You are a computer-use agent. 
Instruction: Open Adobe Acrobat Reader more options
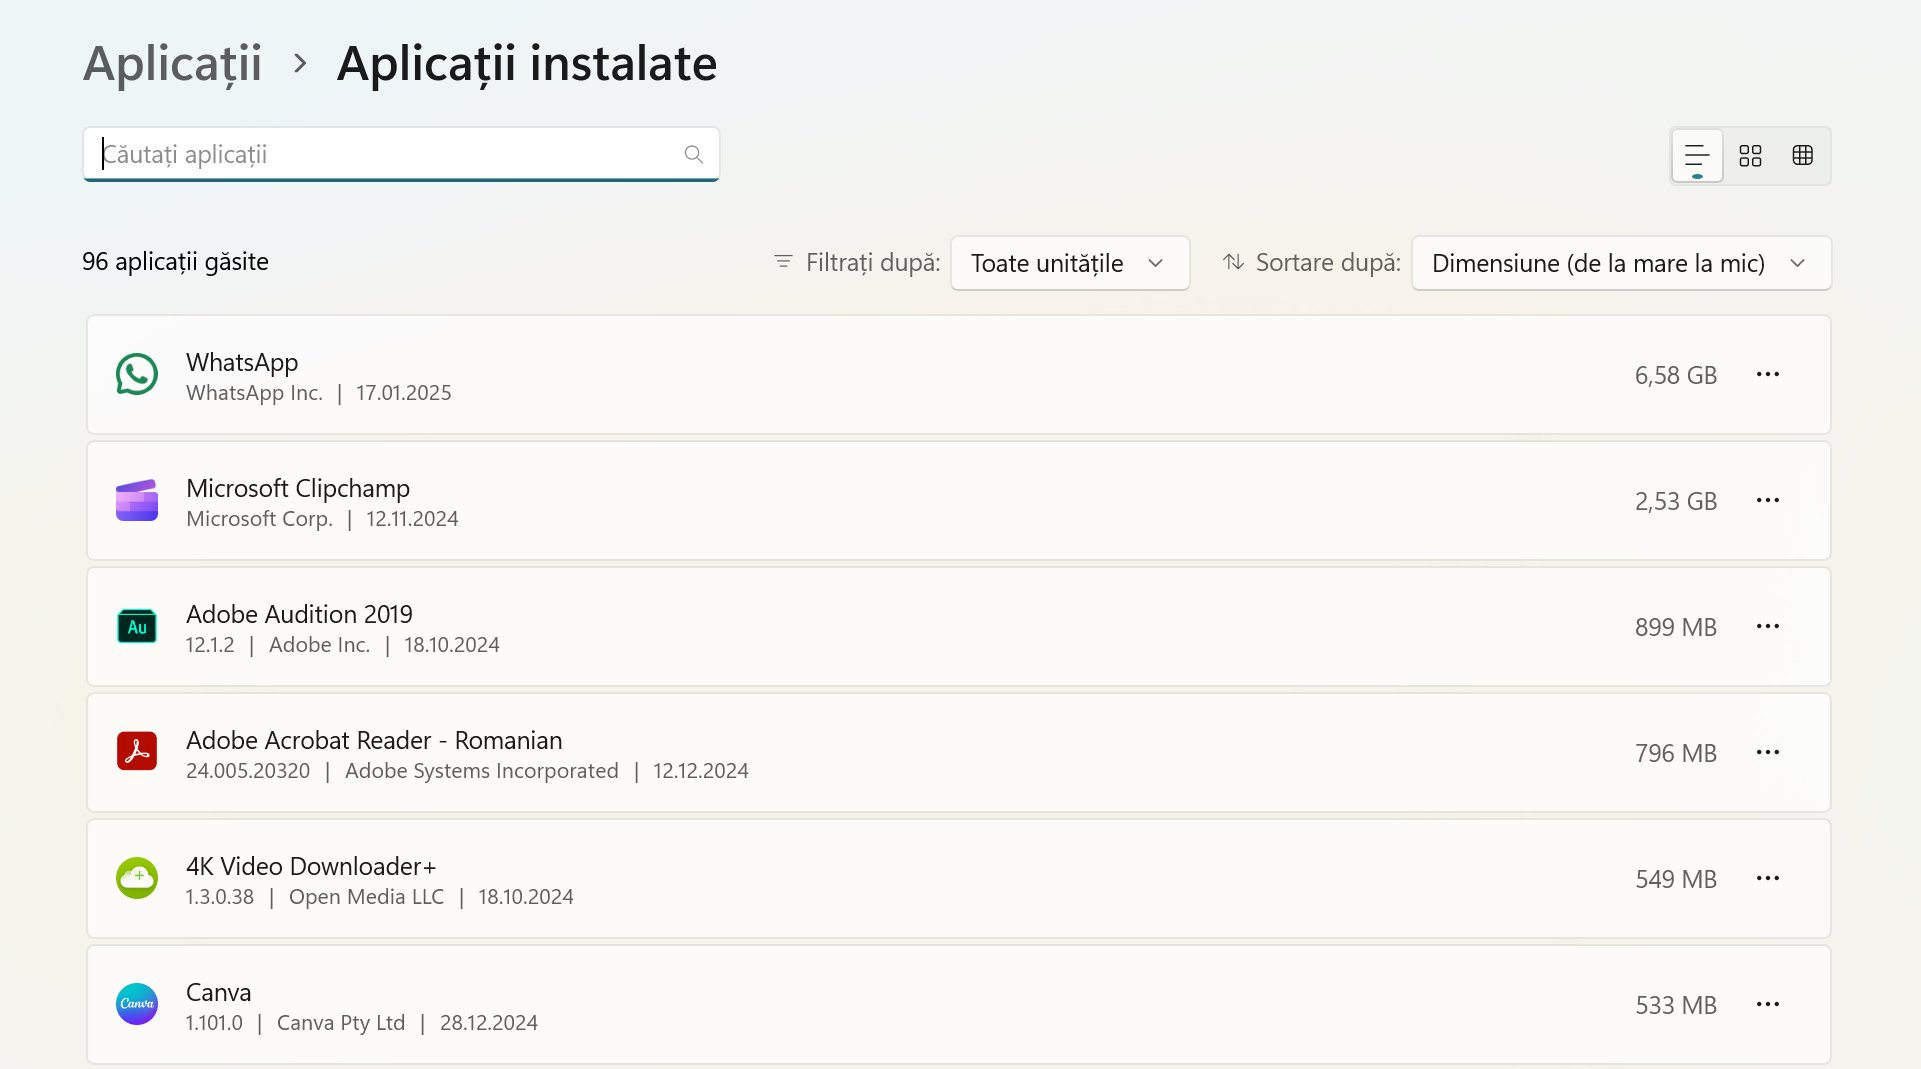[1768, 752]
